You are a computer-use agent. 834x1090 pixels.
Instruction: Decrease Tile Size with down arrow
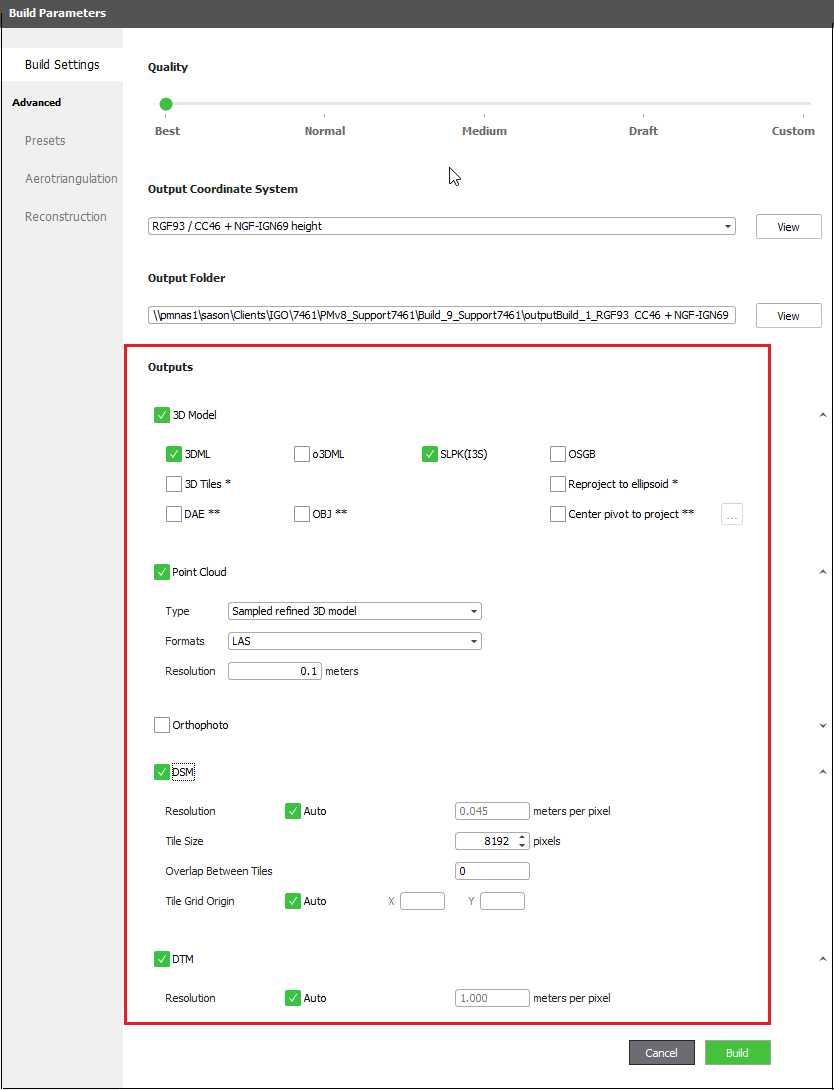tap(523, 845)
